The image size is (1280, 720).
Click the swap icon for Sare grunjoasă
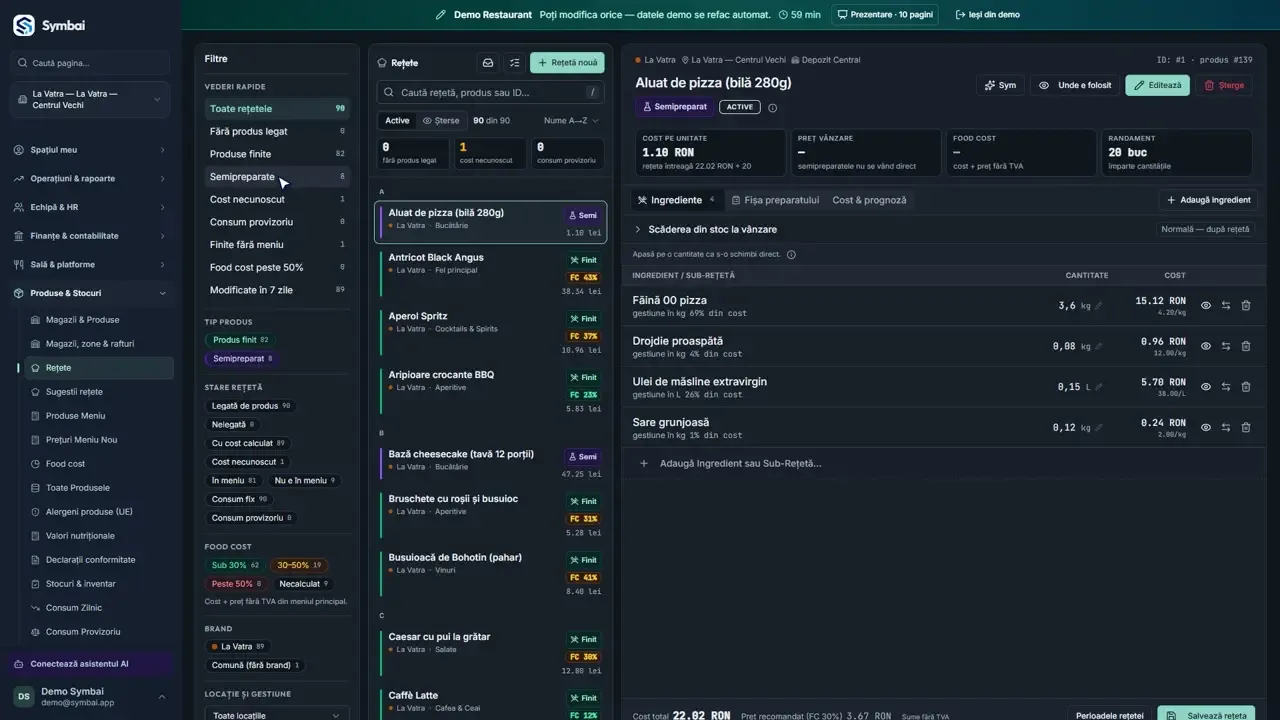click(1226, 428)
